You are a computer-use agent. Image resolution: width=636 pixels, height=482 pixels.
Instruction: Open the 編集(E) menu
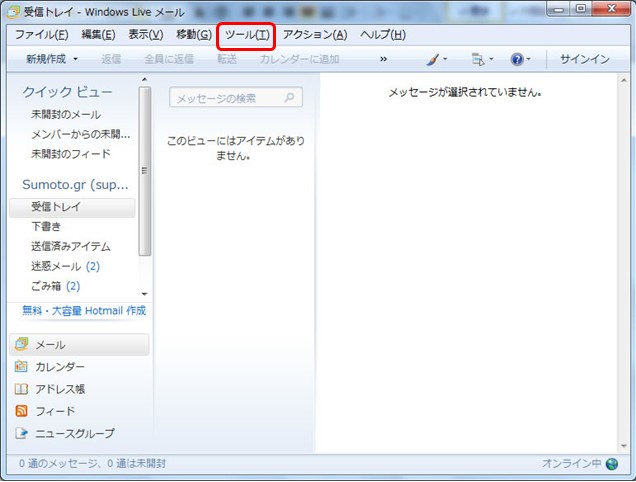click(98, 35)
